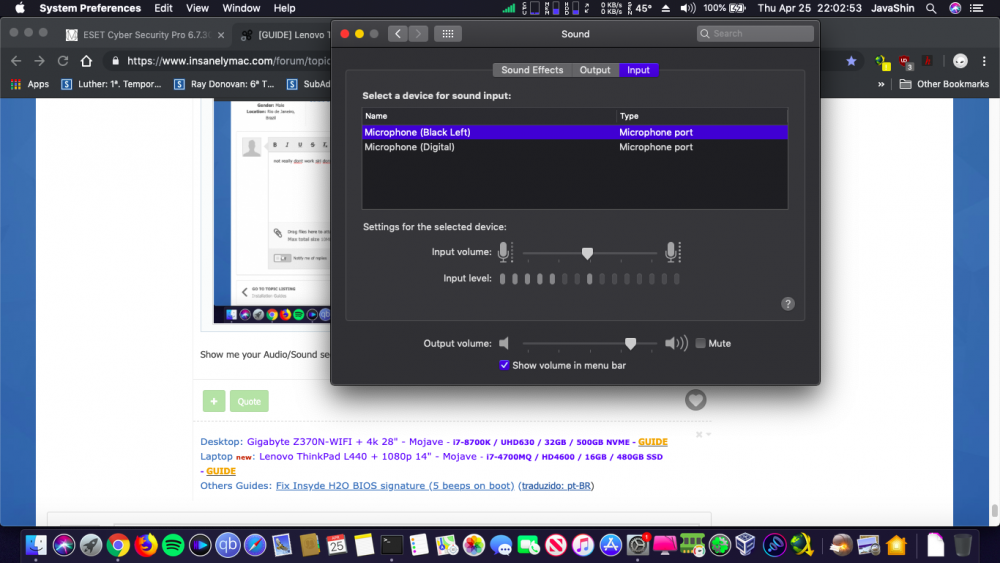1000x563 pixels.
Task: Open the traduzido: pt-BR link
Action: coord(555,485)
